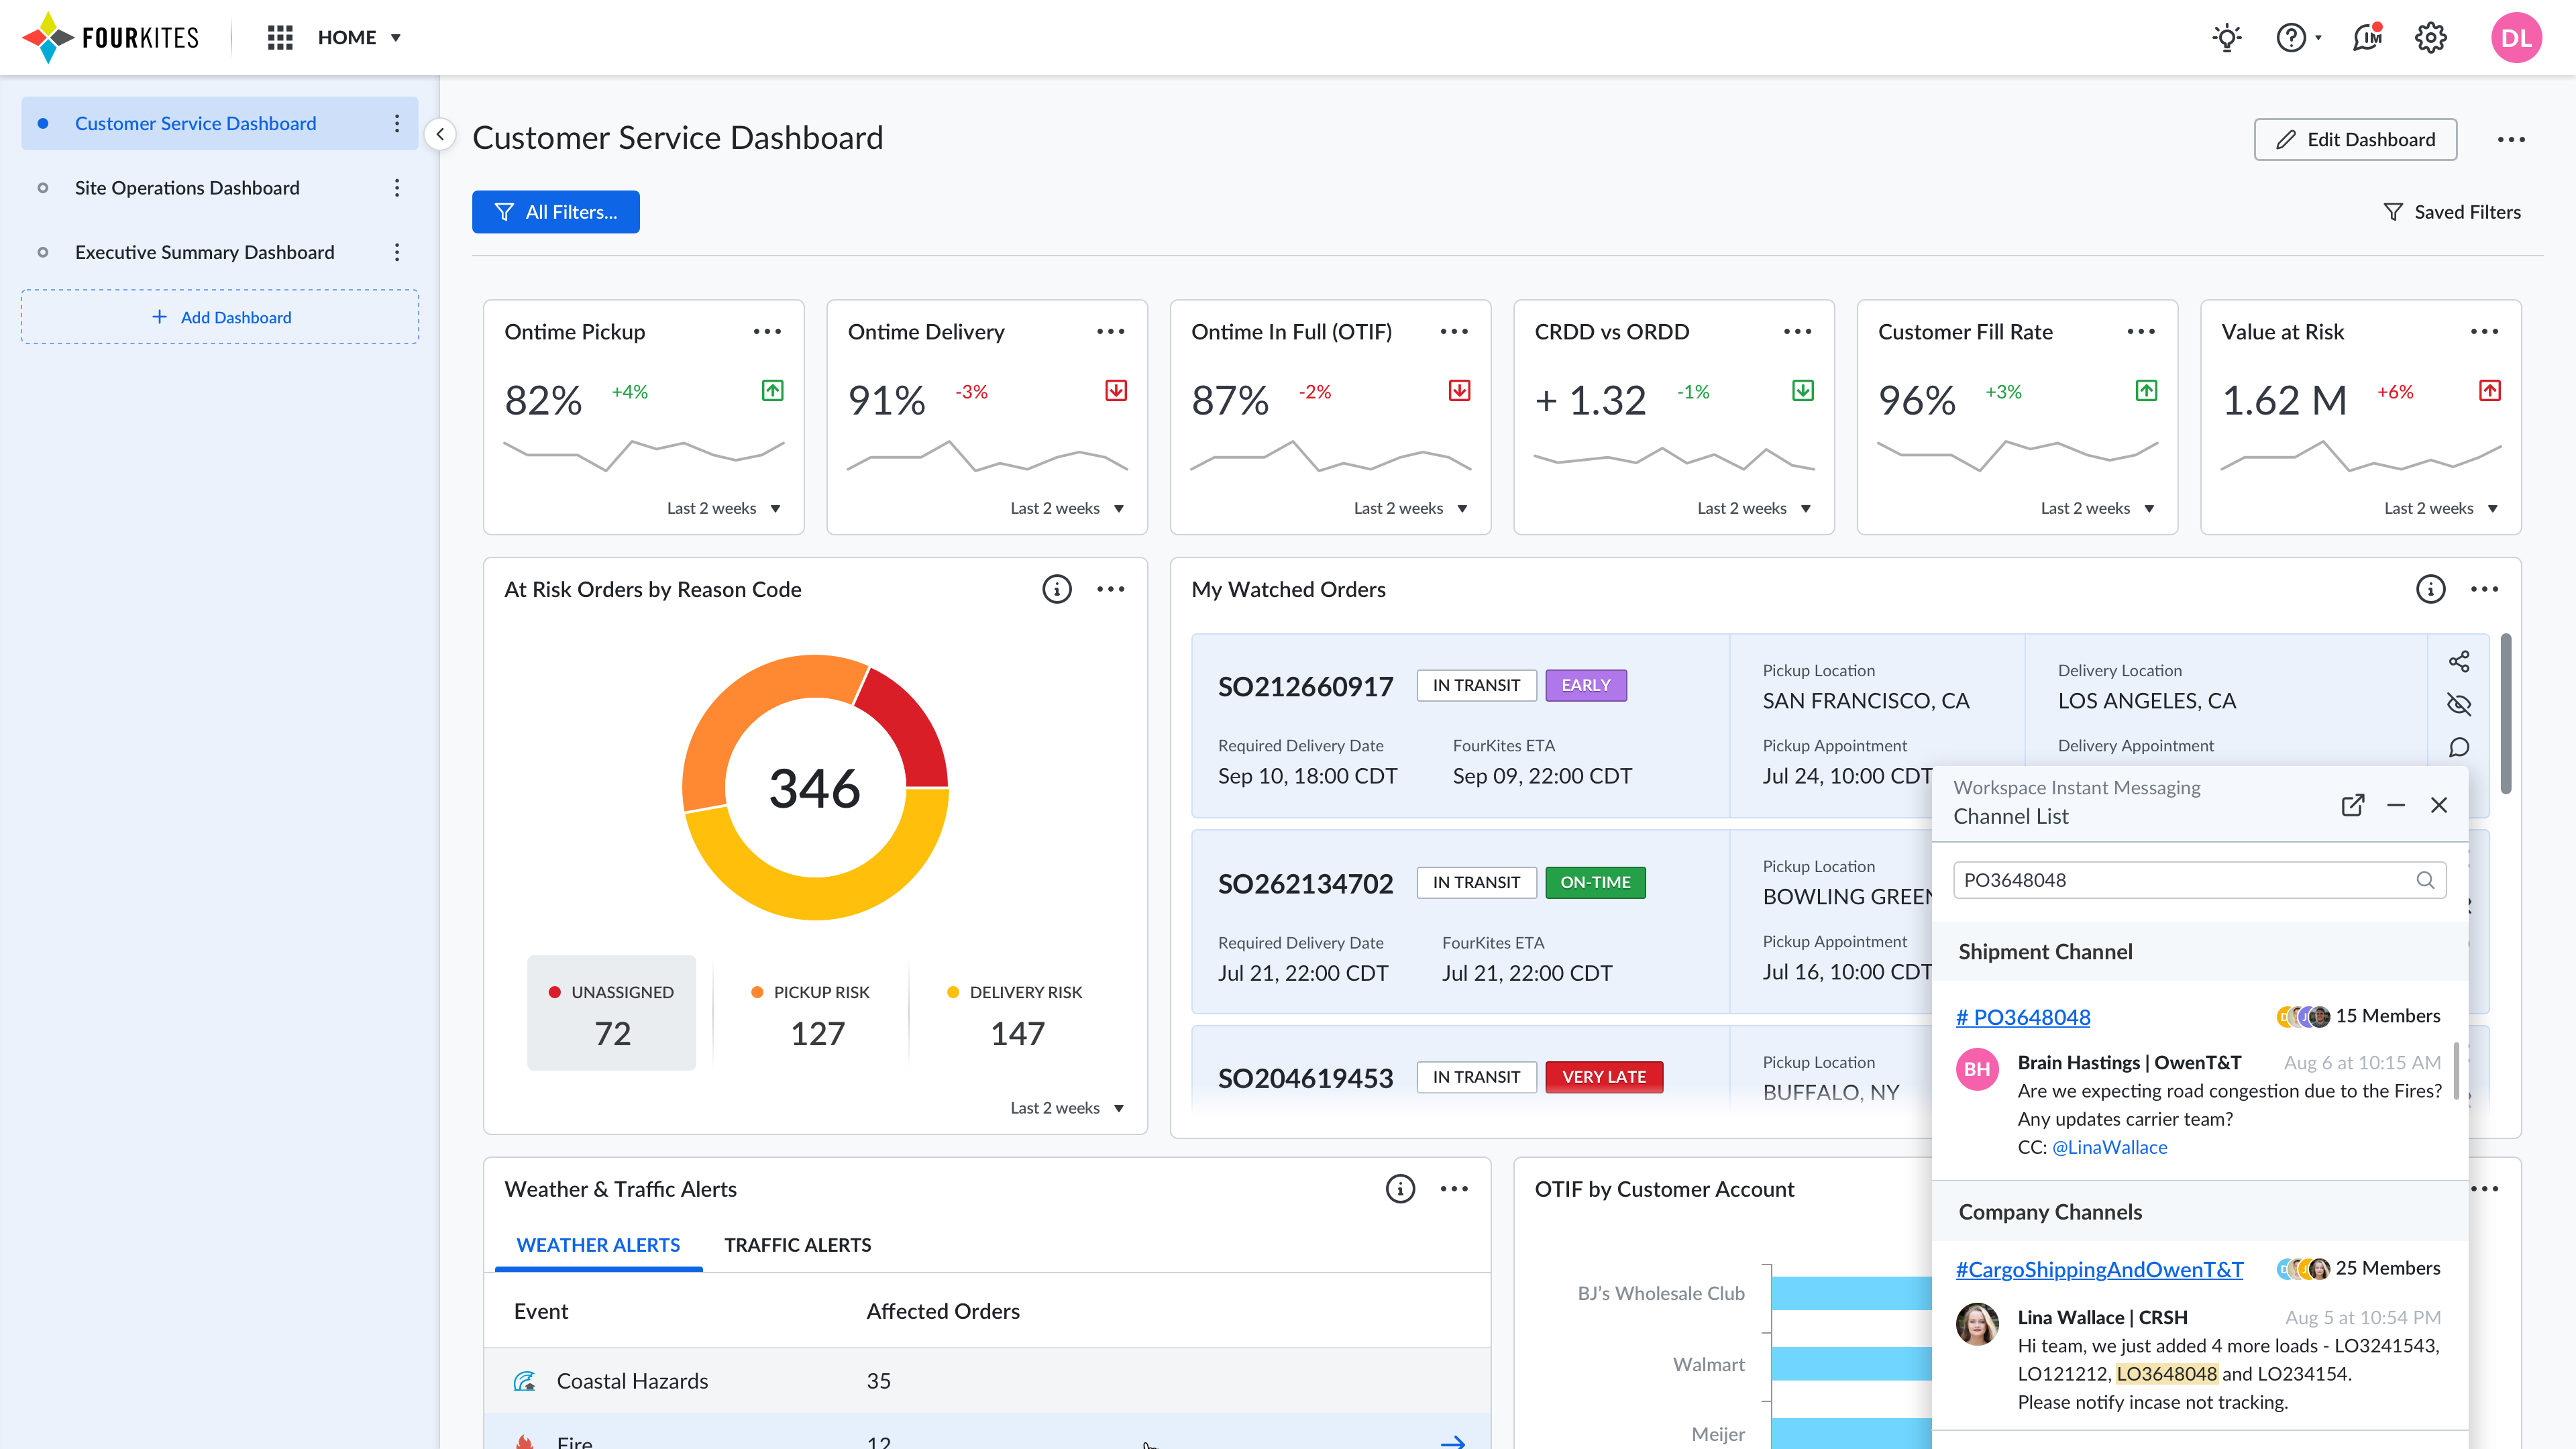The width and height of the screenshot is (2576, 1449).
Task: Switch to the Traffic Alerts tab
Action: pos(797,1244)
